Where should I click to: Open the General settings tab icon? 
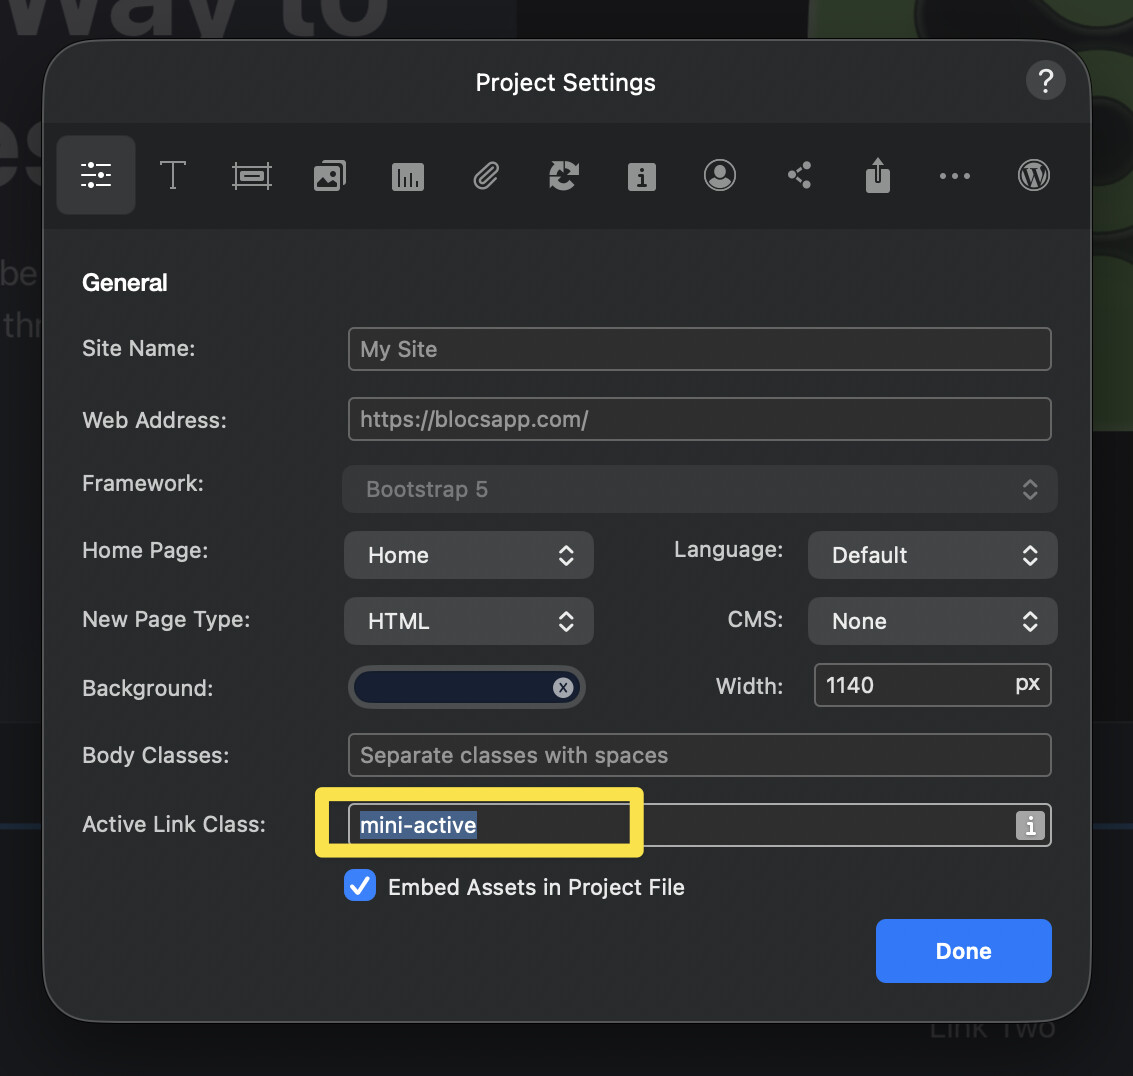pos(96,175)
